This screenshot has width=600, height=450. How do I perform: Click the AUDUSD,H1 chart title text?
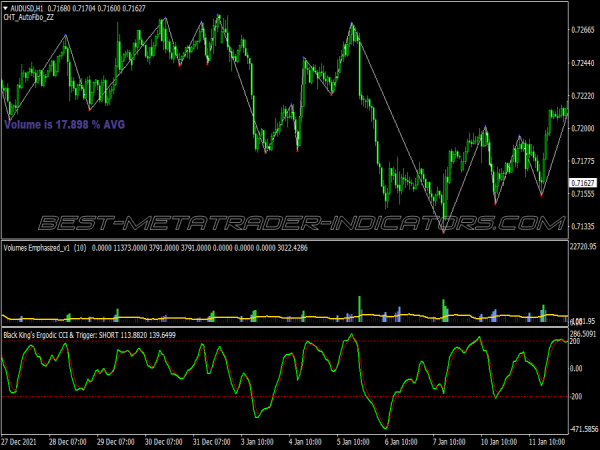27,8
